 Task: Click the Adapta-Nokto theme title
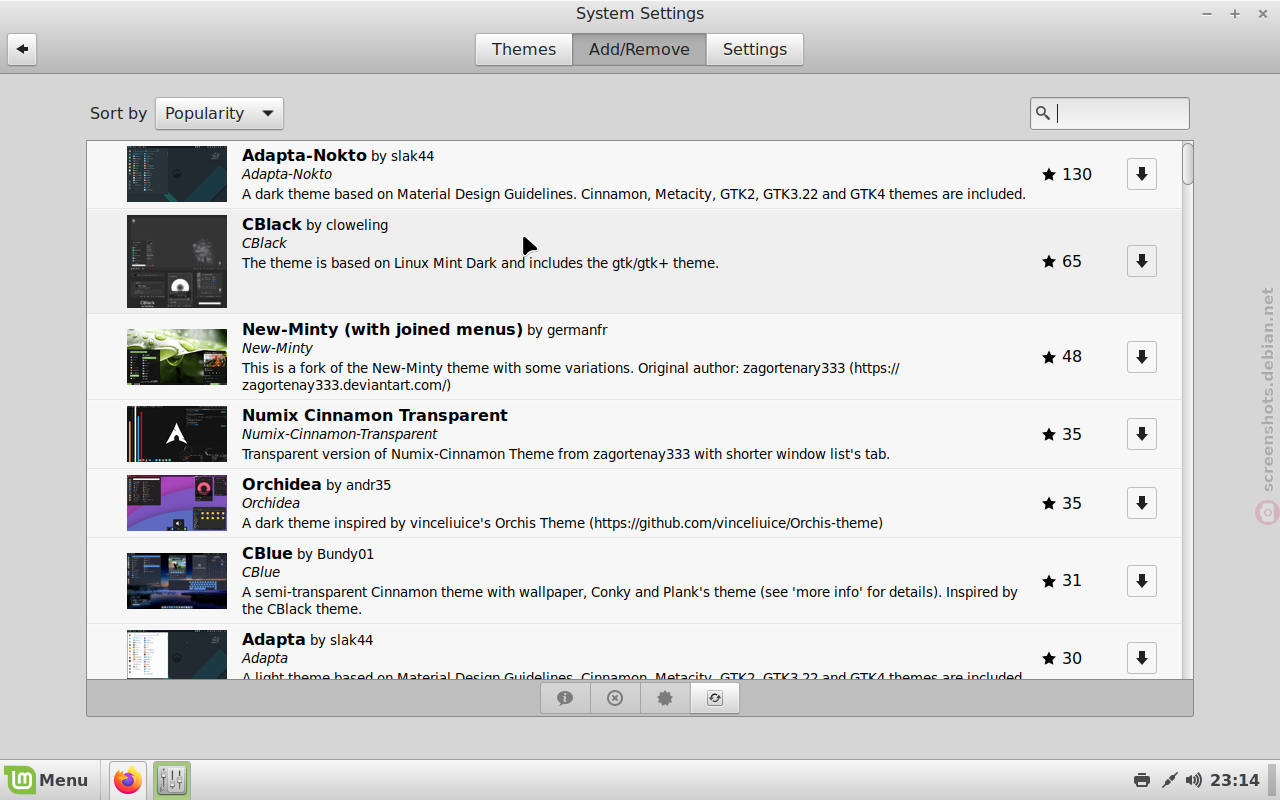(304, 156)
